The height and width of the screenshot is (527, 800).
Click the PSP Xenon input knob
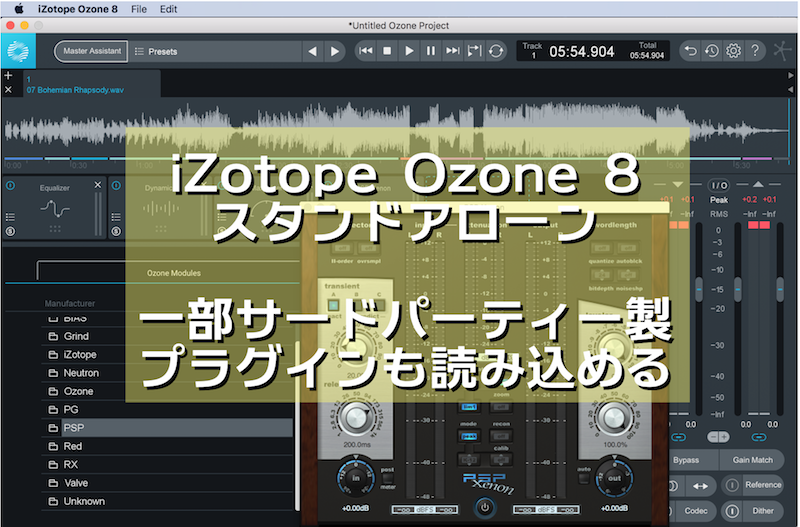(356, 478)
